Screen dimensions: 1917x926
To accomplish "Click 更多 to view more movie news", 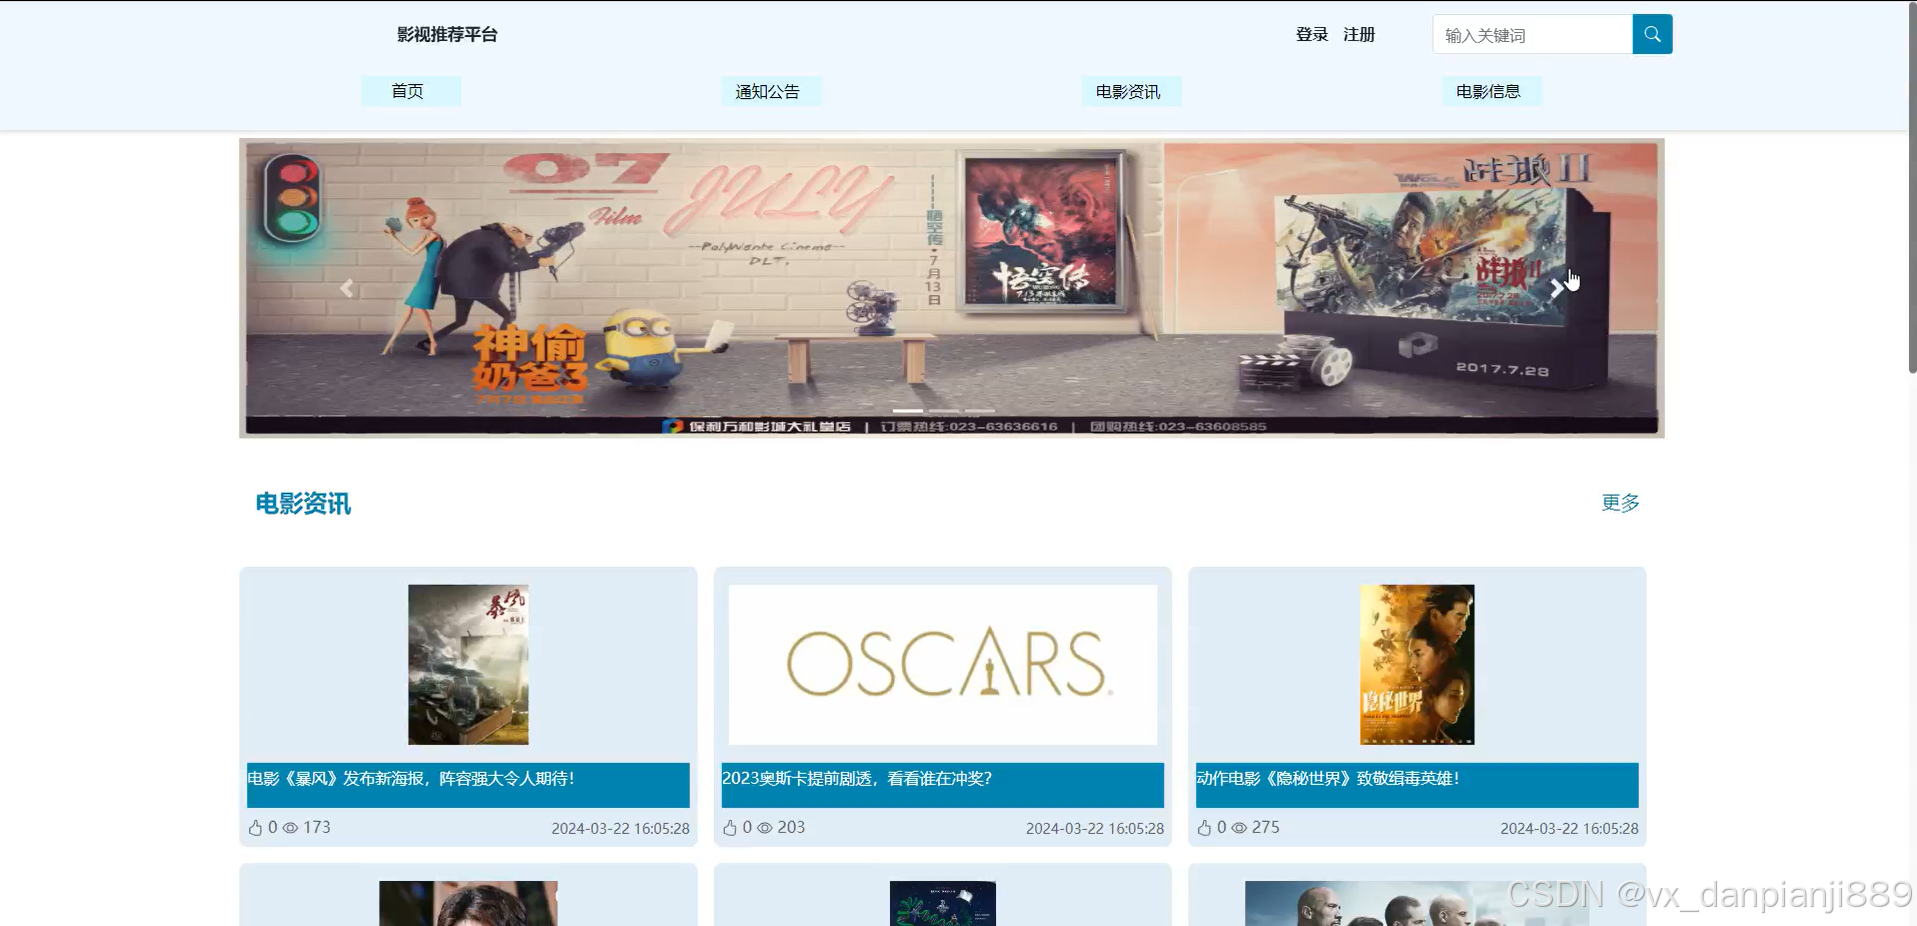I will 1620,502.
